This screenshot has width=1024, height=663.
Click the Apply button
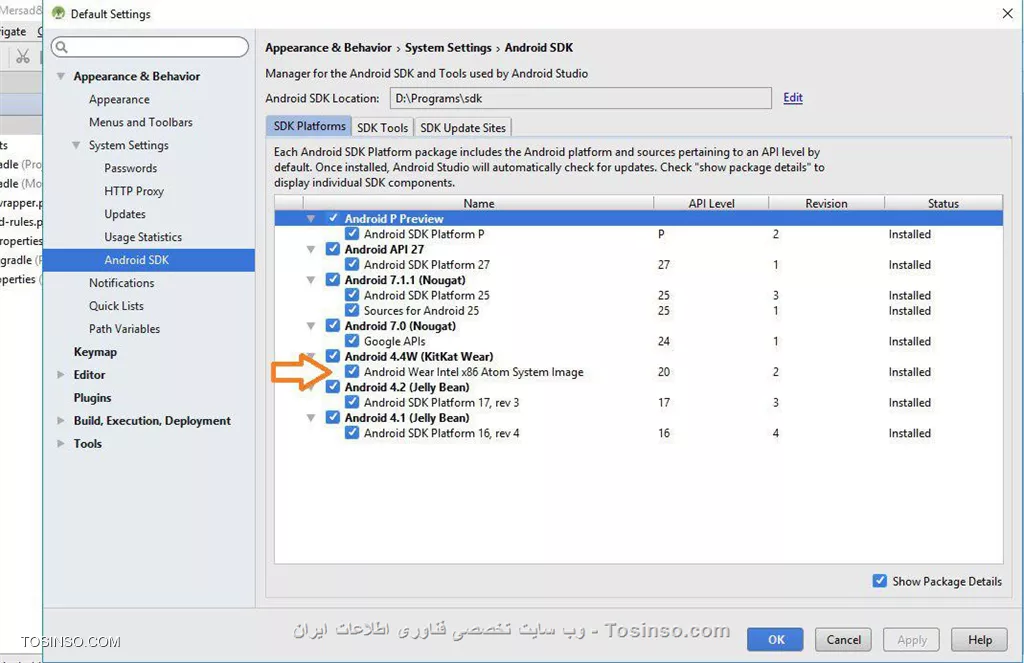911,639
